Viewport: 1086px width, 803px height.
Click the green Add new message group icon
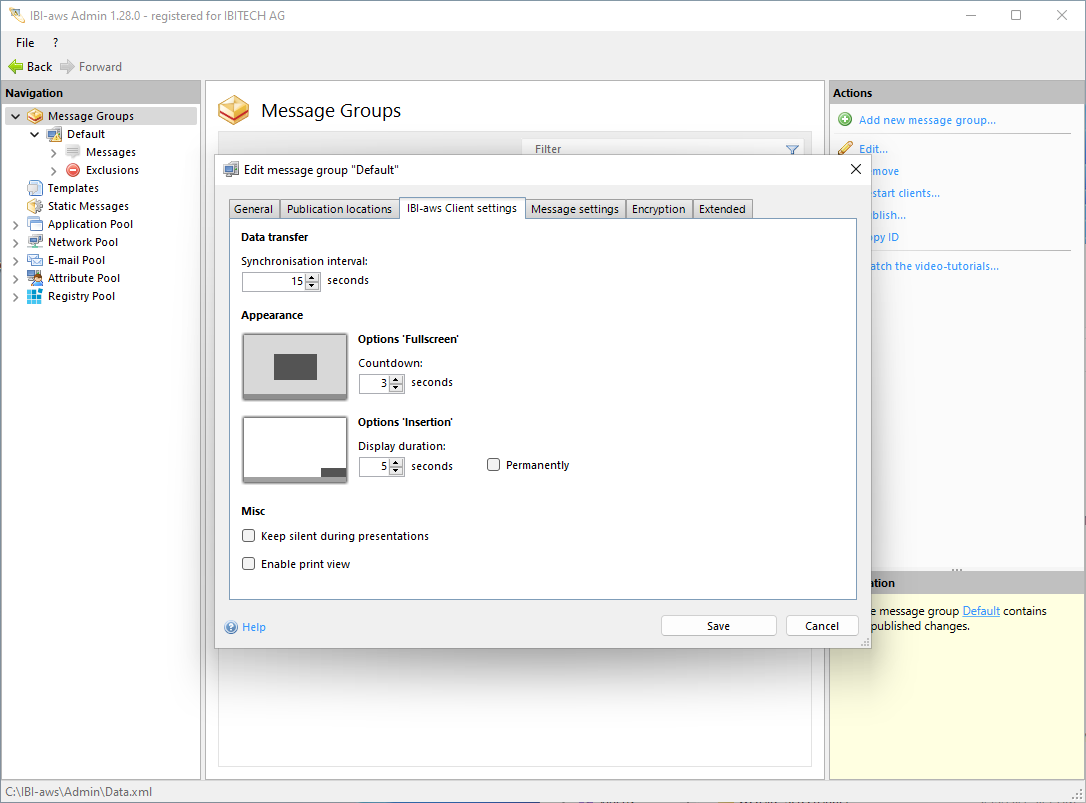[845, 120]
